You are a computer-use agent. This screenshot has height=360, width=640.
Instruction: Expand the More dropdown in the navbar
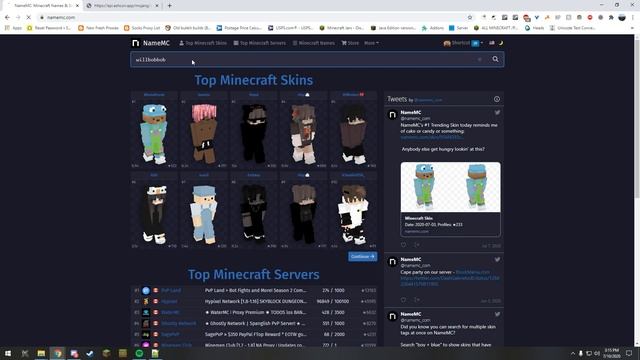click(371, 43)
